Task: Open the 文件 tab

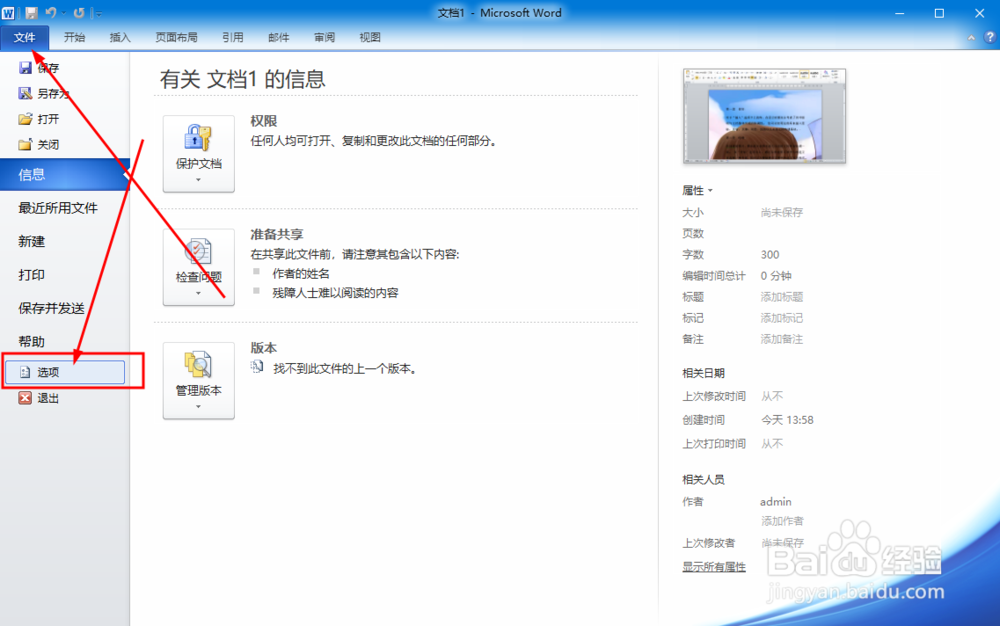Action: (x=24, y=38)
